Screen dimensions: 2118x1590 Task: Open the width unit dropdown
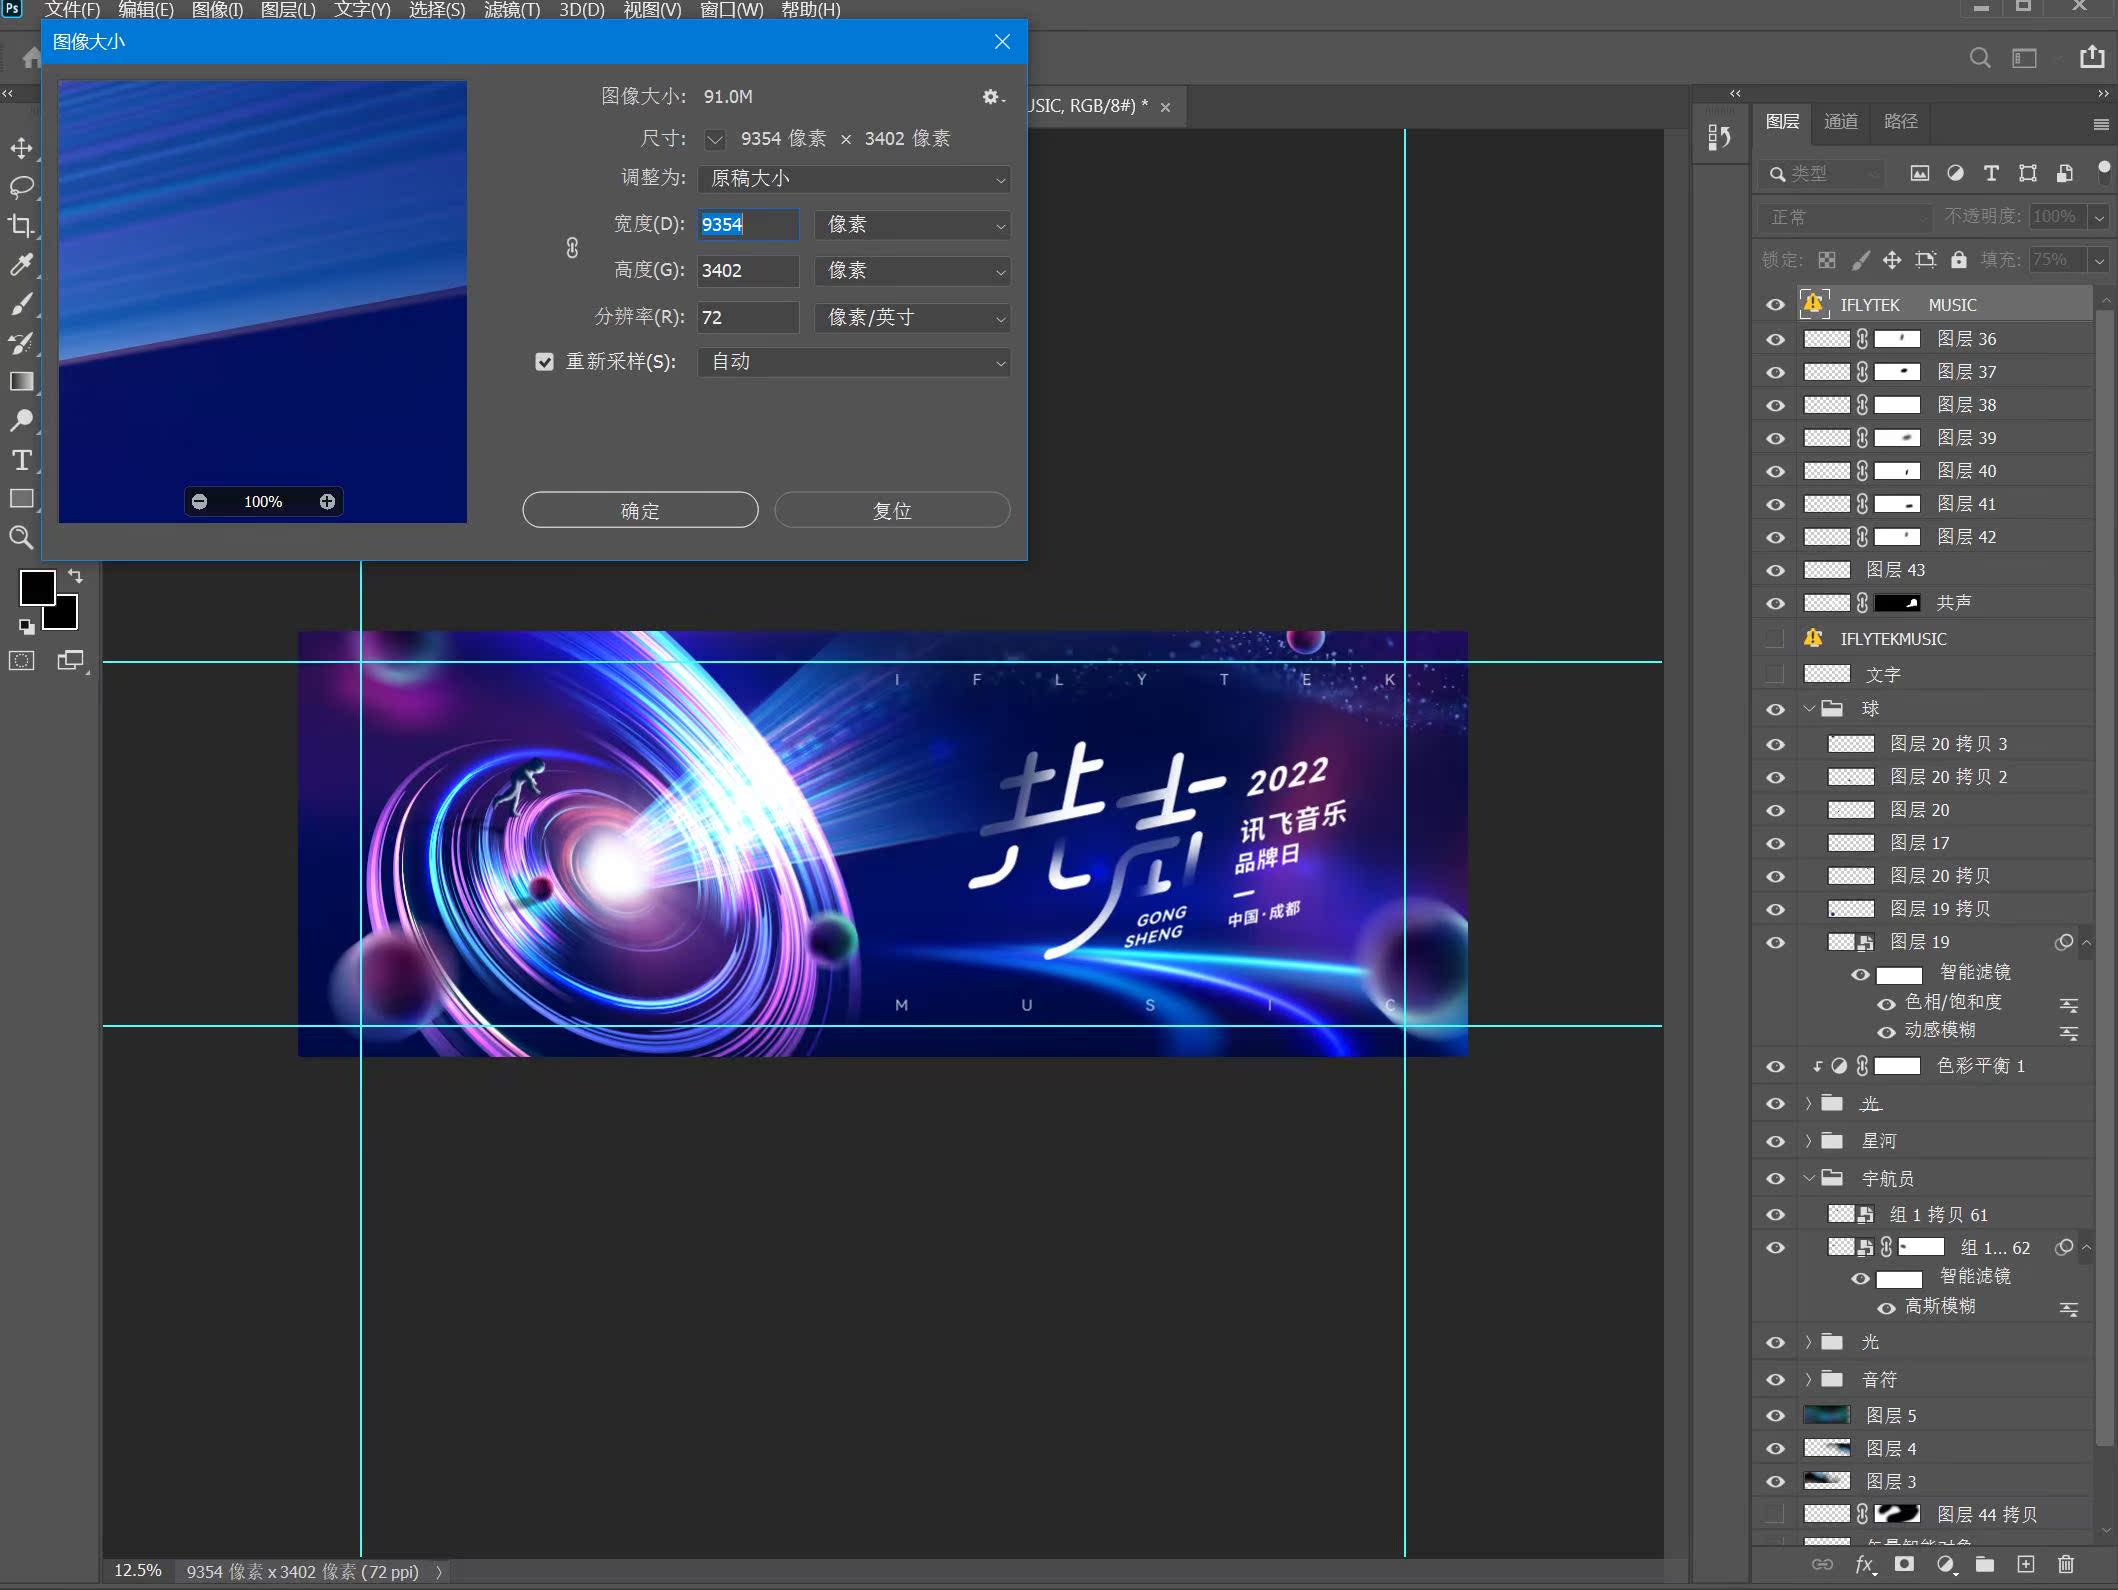click(x=912, y=225)
